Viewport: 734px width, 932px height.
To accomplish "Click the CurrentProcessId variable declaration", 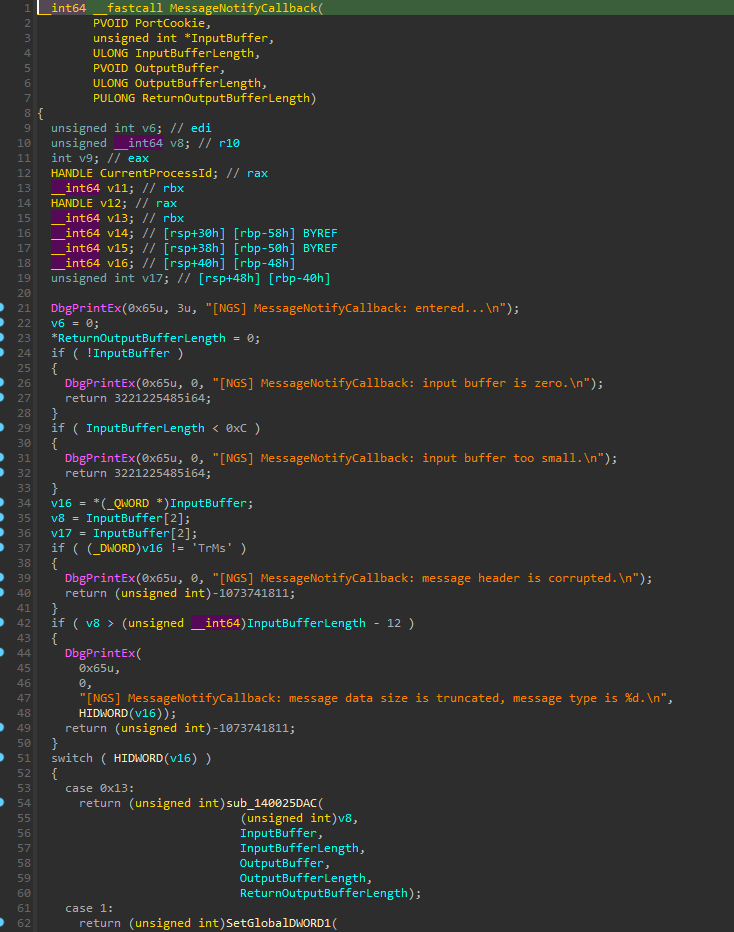I will tap(156, 173).
